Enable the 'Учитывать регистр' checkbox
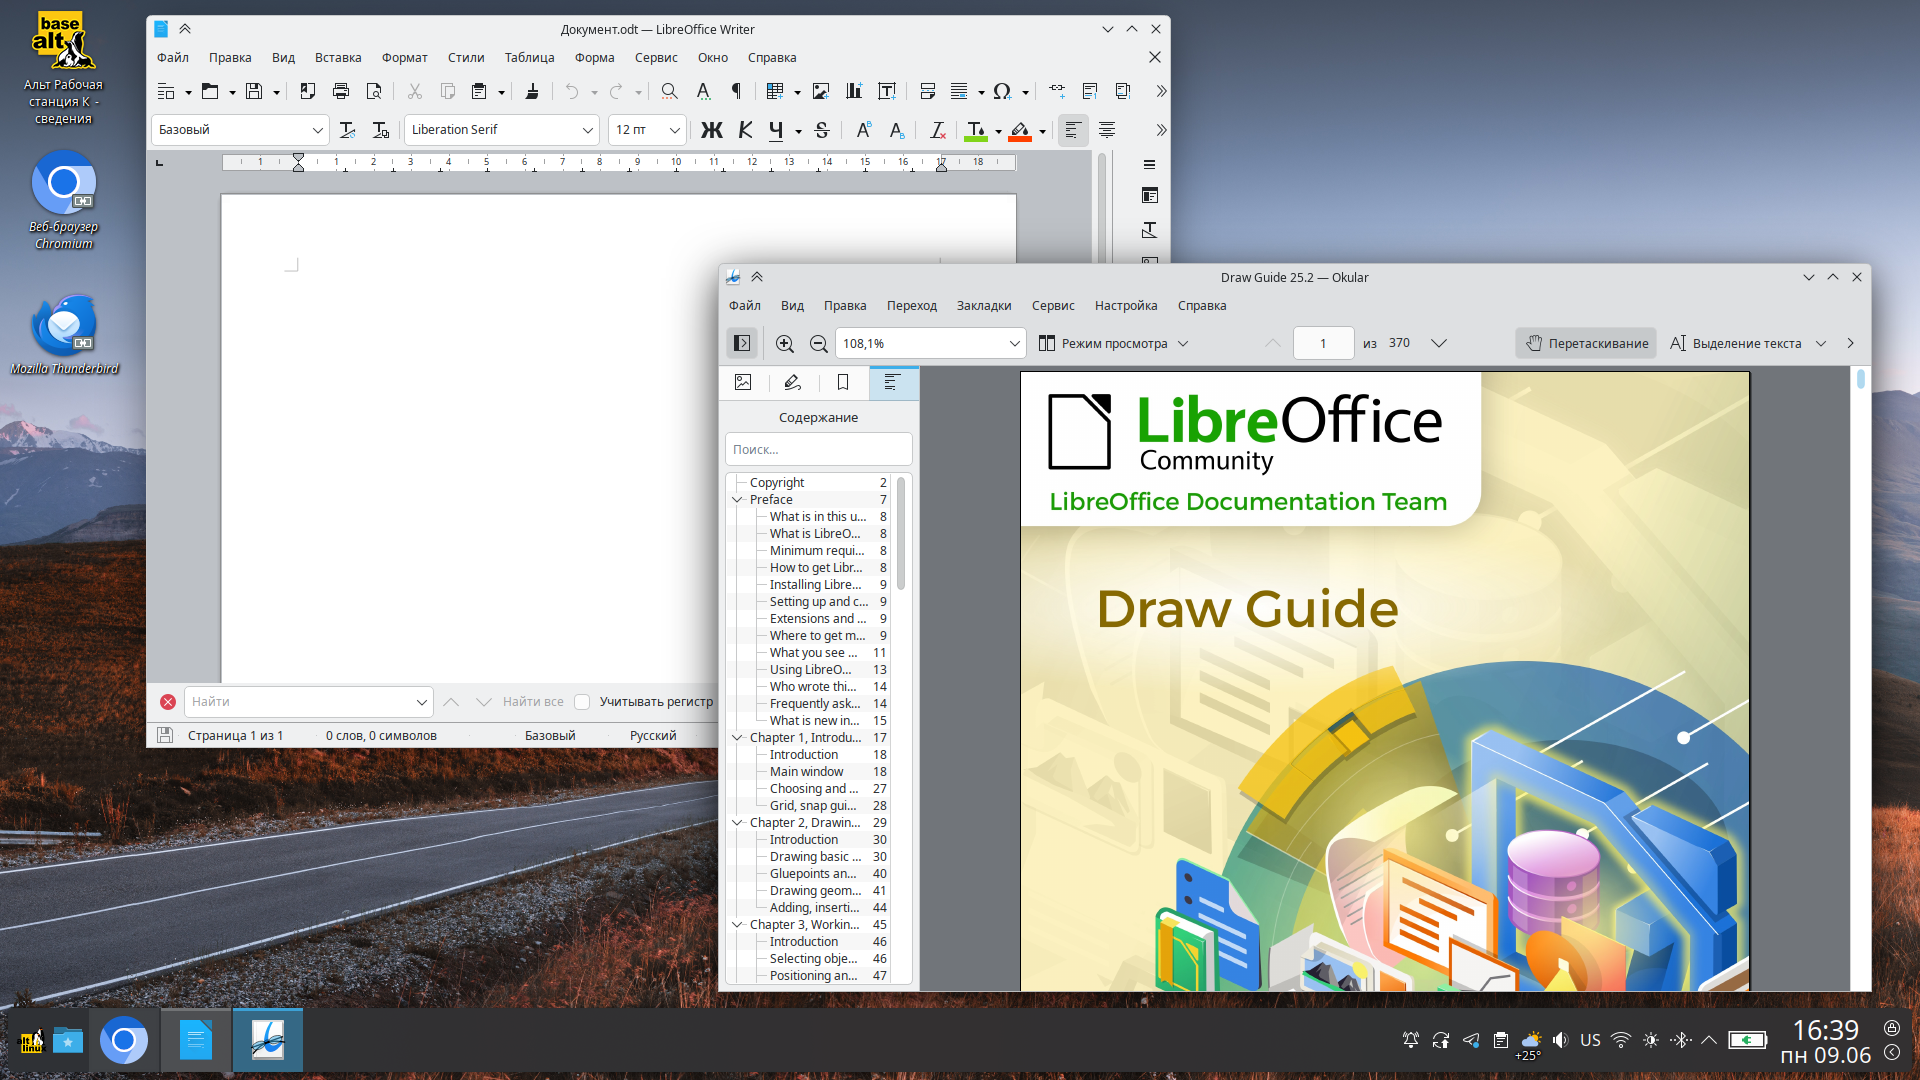1920x1080 pixels. pos(582,702)
